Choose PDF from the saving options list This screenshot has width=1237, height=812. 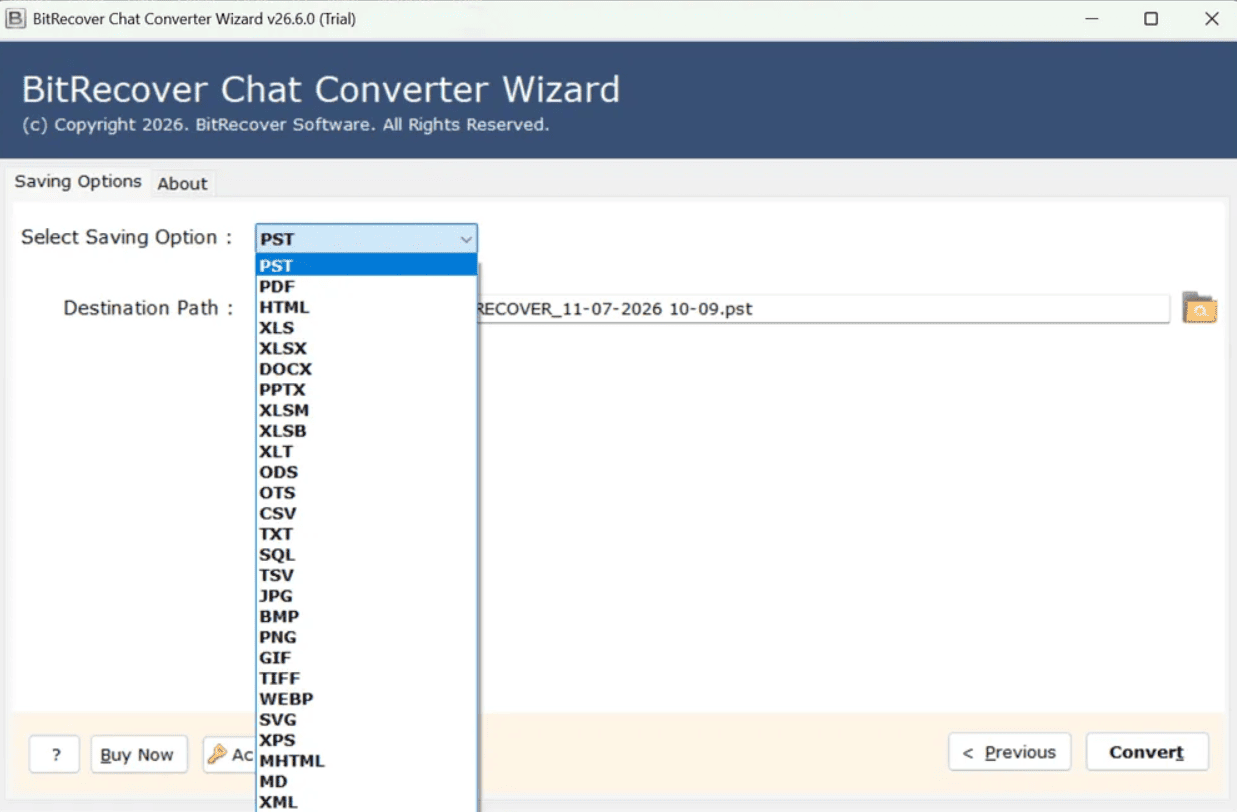click(x=366, y=286)
